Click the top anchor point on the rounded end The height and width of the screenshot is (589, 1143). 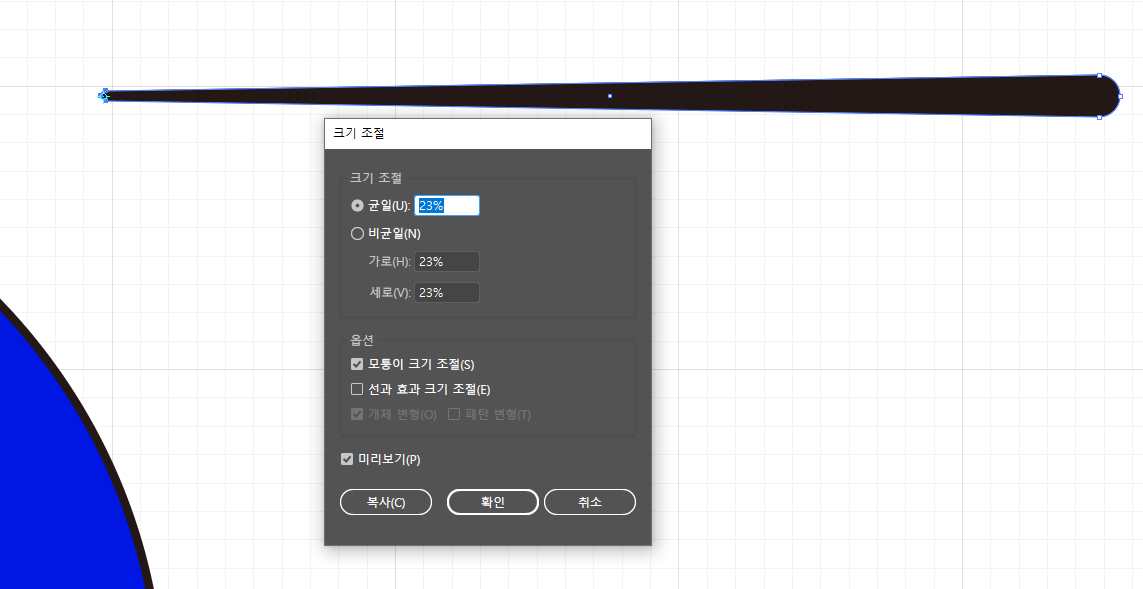click(1099, 75)
